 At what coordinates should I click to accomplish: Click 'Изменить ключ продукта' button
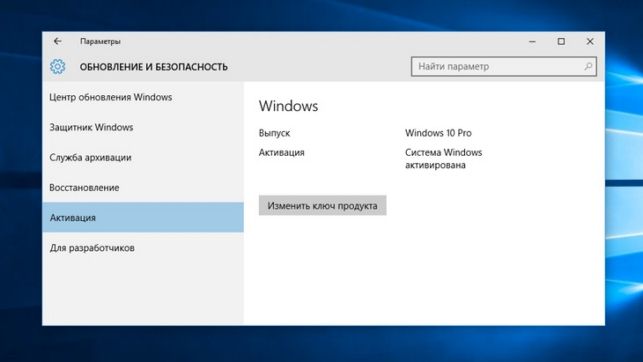tap(322, 205)
